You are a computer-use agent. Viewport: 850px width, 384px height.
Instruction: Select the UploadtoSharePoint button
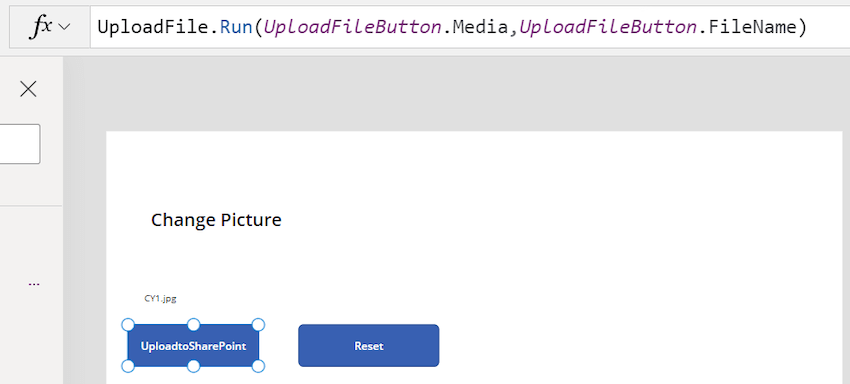coord(193,345)
